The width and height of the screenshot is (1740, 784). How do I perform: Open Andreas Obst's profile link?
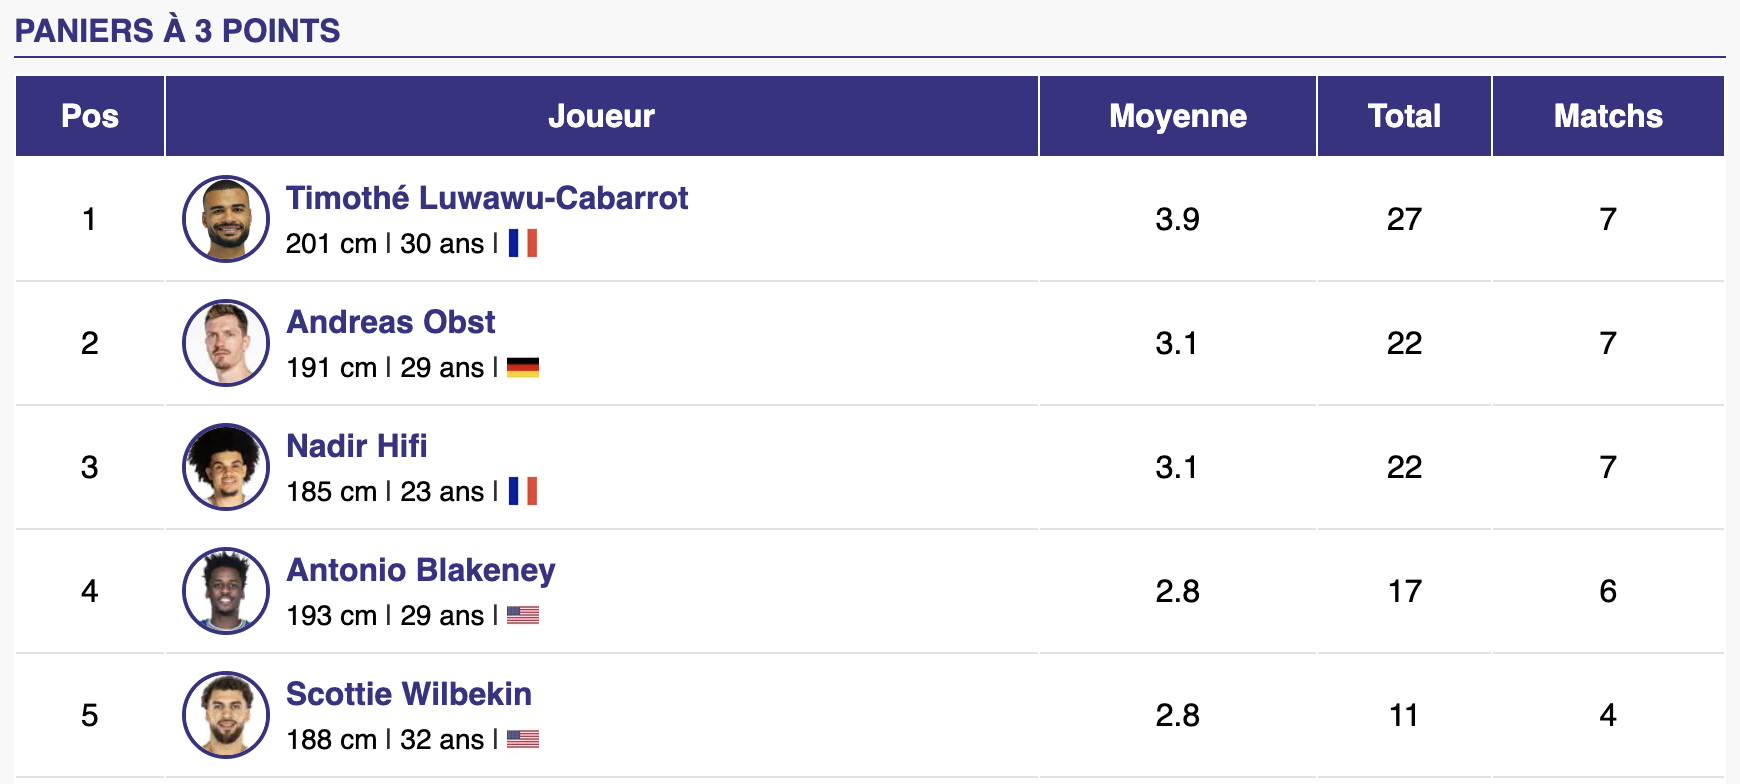(391, 322)
